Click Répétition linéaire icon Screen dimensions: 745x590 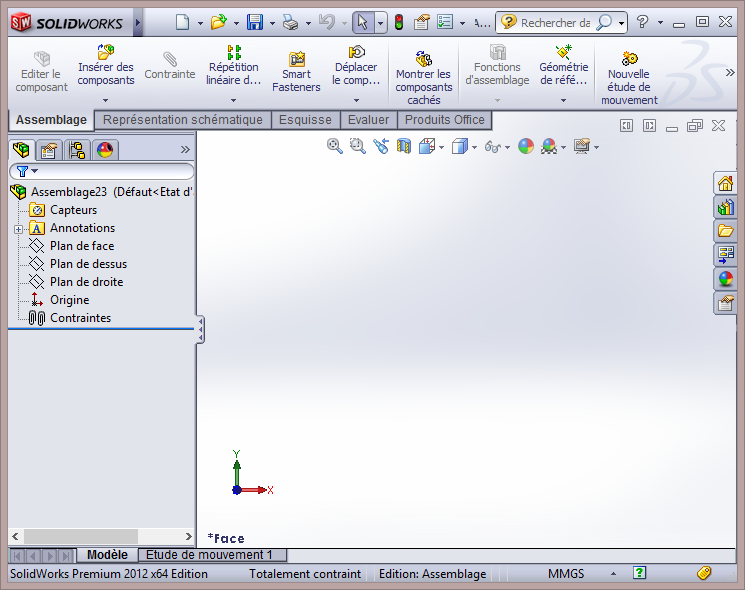coord(234,52)
